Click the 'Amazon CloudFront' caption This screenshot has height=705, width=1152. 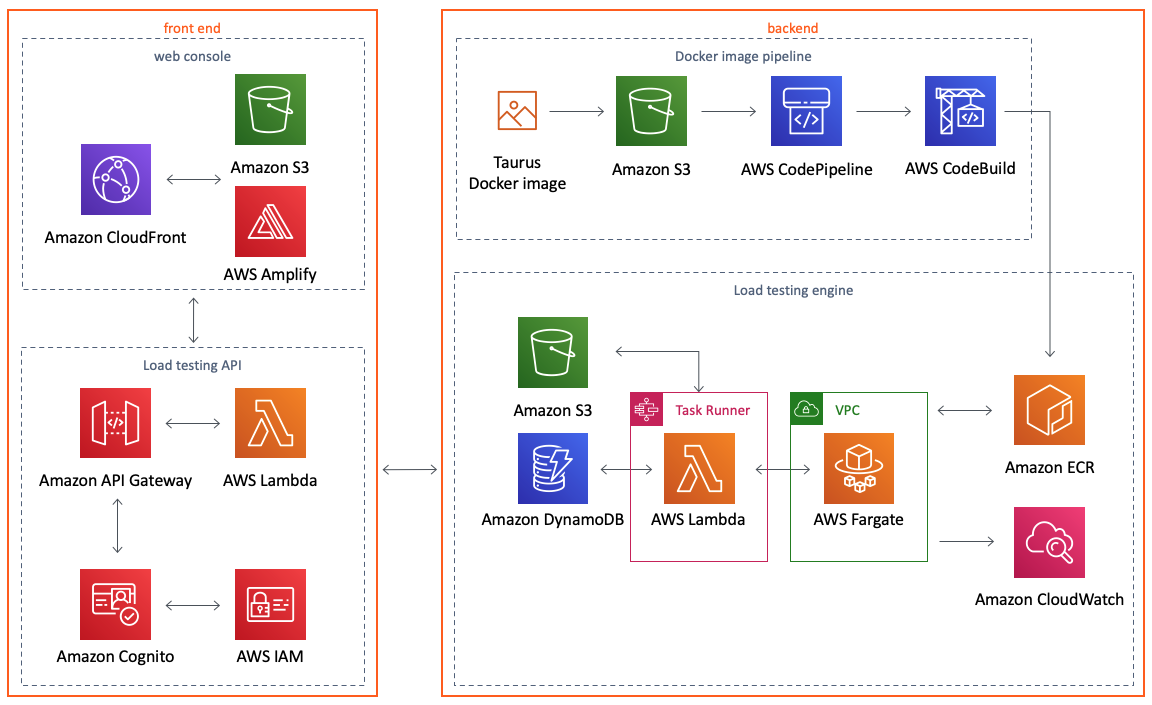point(115,237)
